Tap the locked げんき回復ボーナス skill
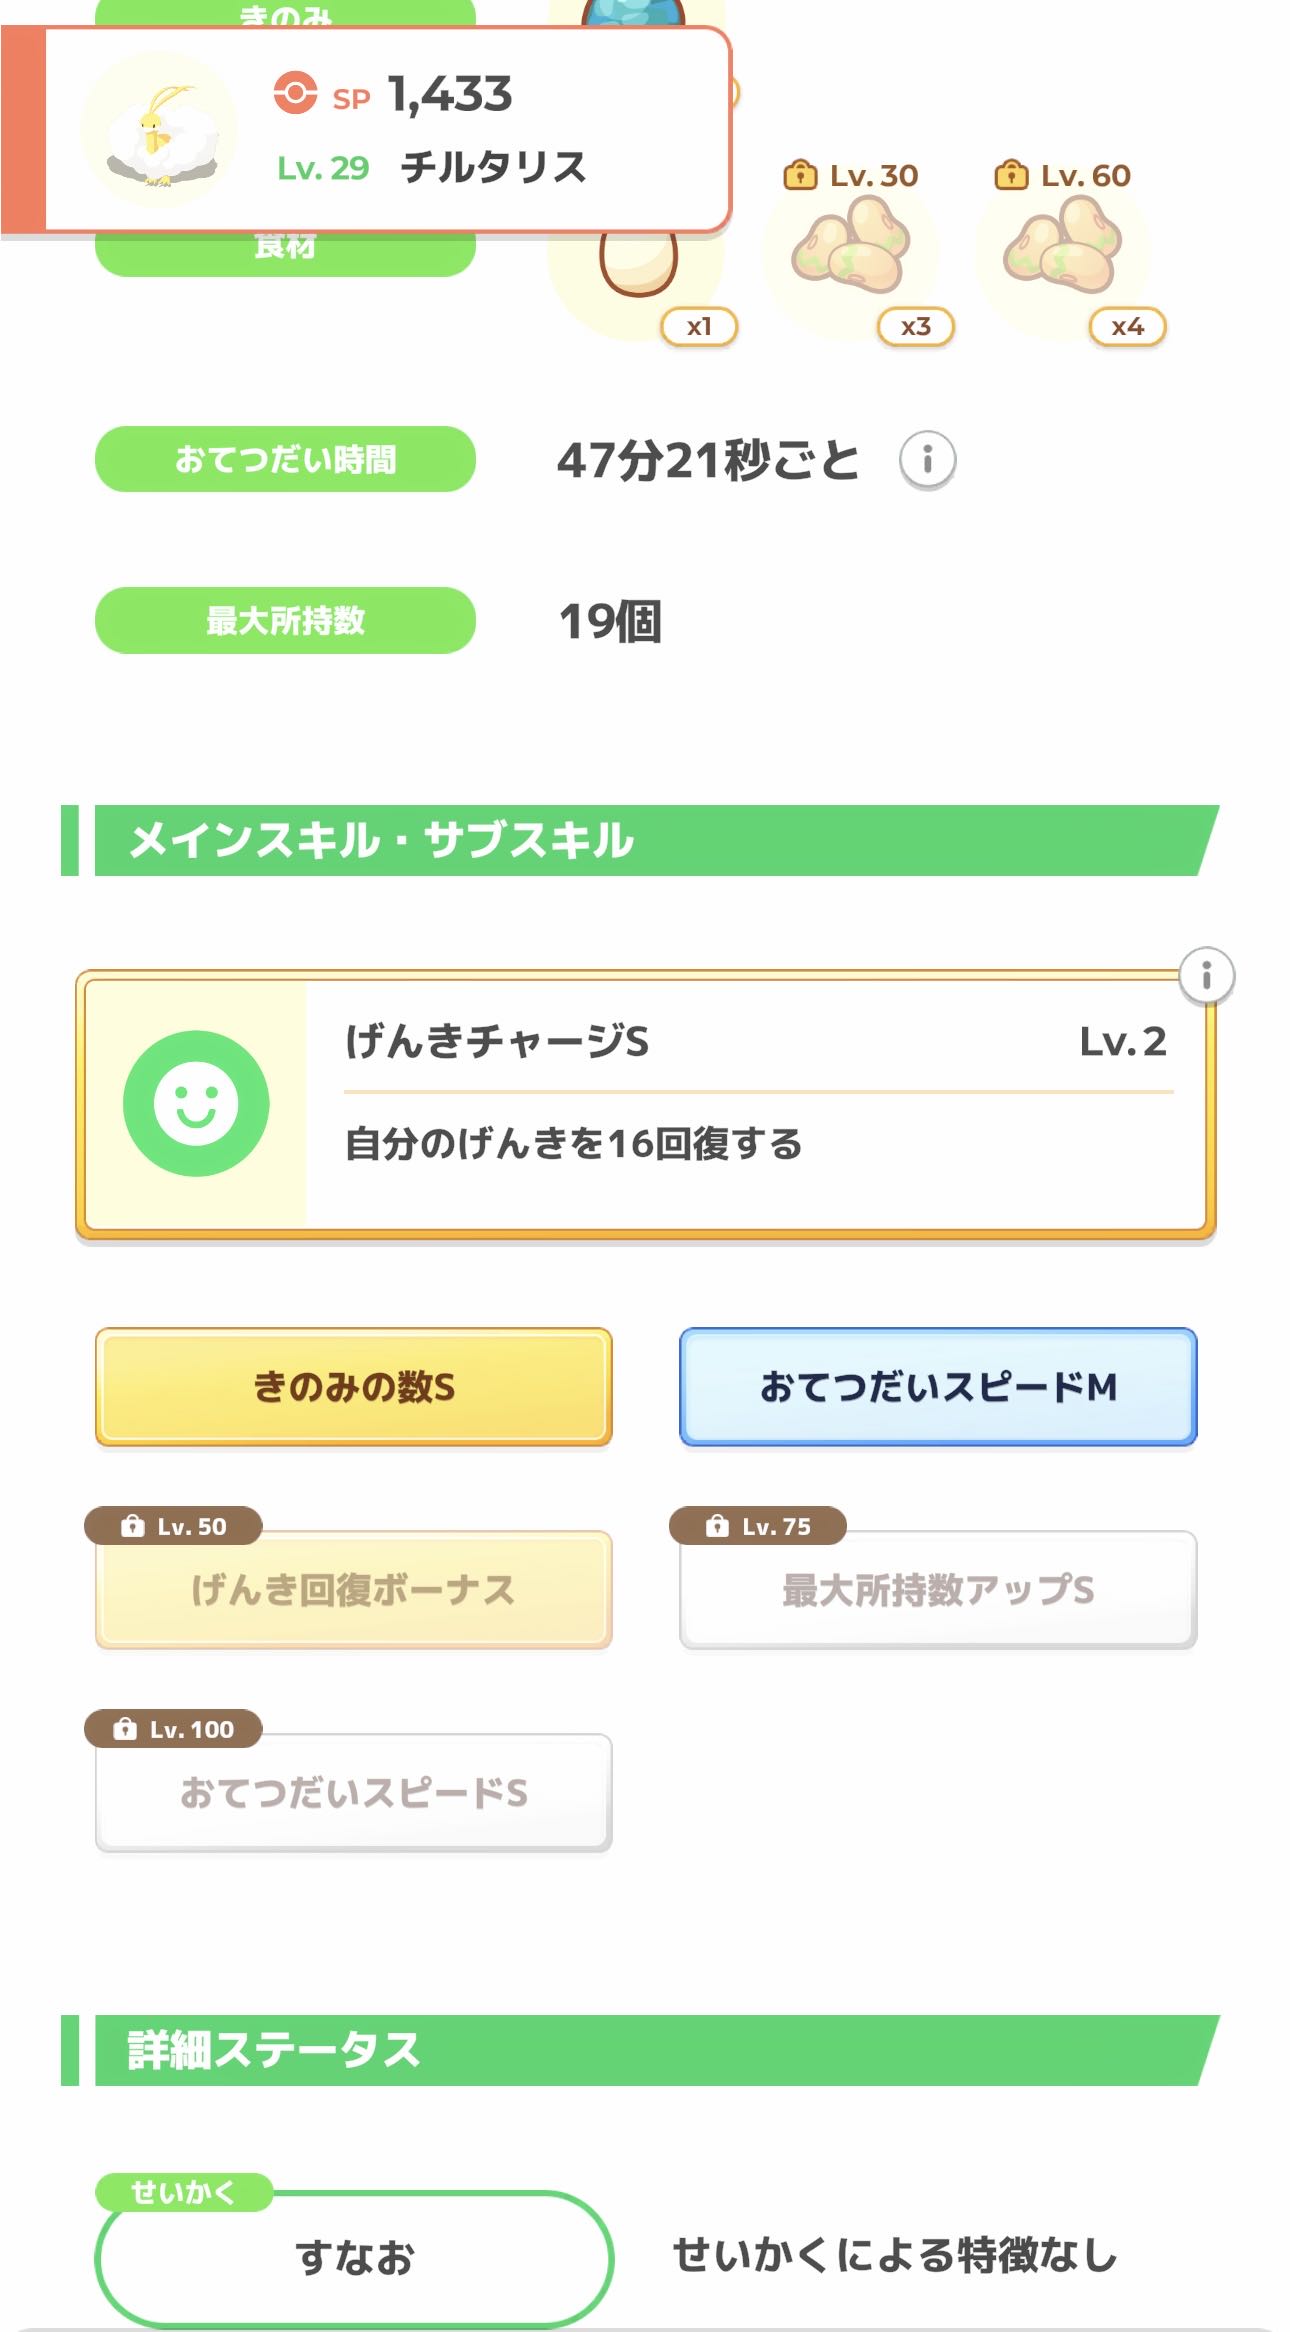 354,1590
